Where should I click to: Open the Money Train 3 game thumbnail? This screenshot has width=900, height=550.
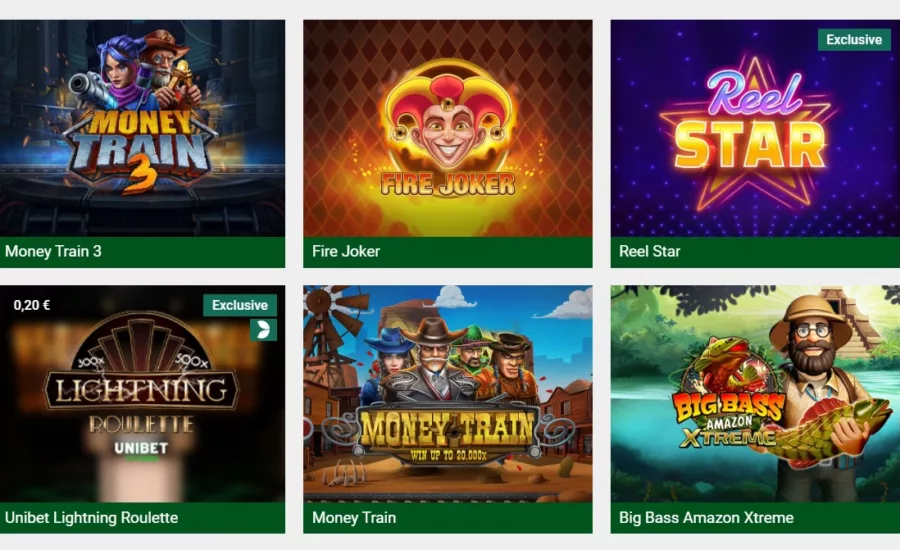point(142,128)
